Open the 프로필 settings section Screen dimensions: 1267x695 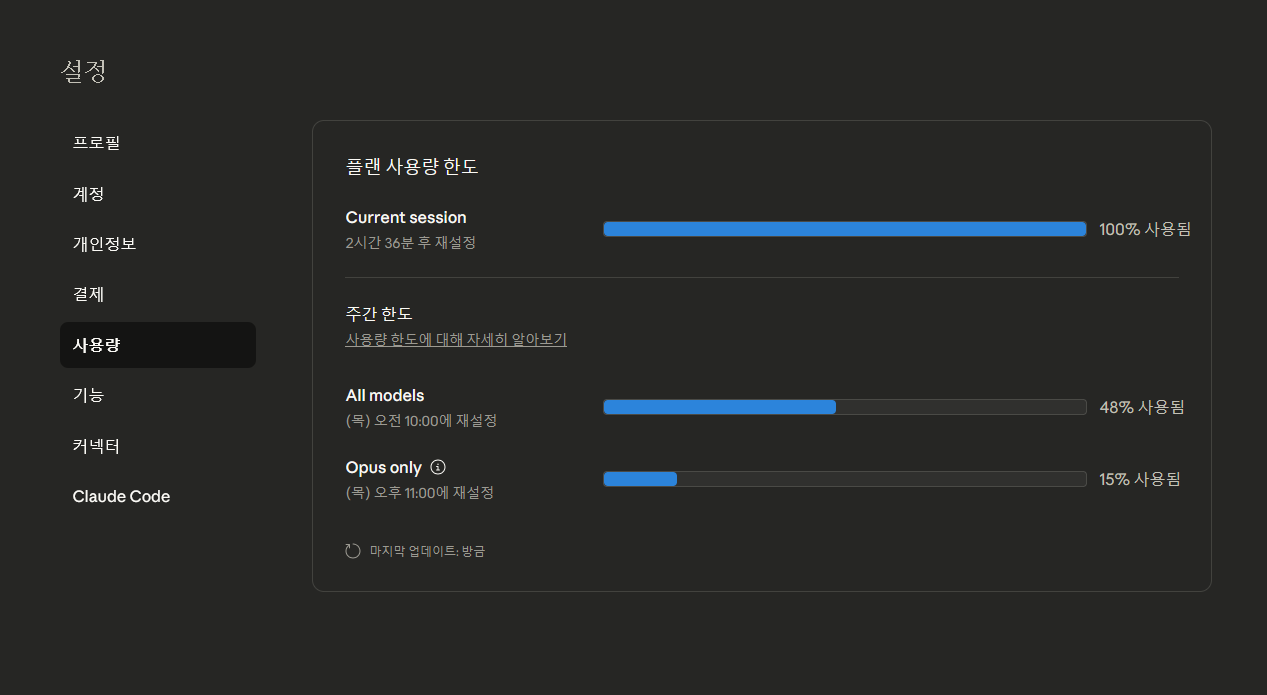tap(97, 143)
